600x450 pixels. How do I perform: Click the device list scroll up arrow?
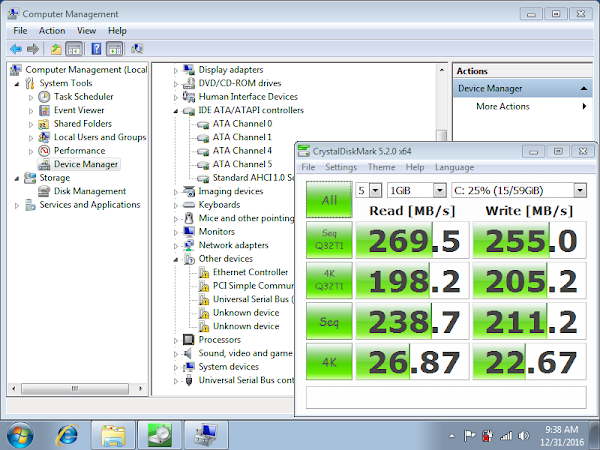click(442, 70)
